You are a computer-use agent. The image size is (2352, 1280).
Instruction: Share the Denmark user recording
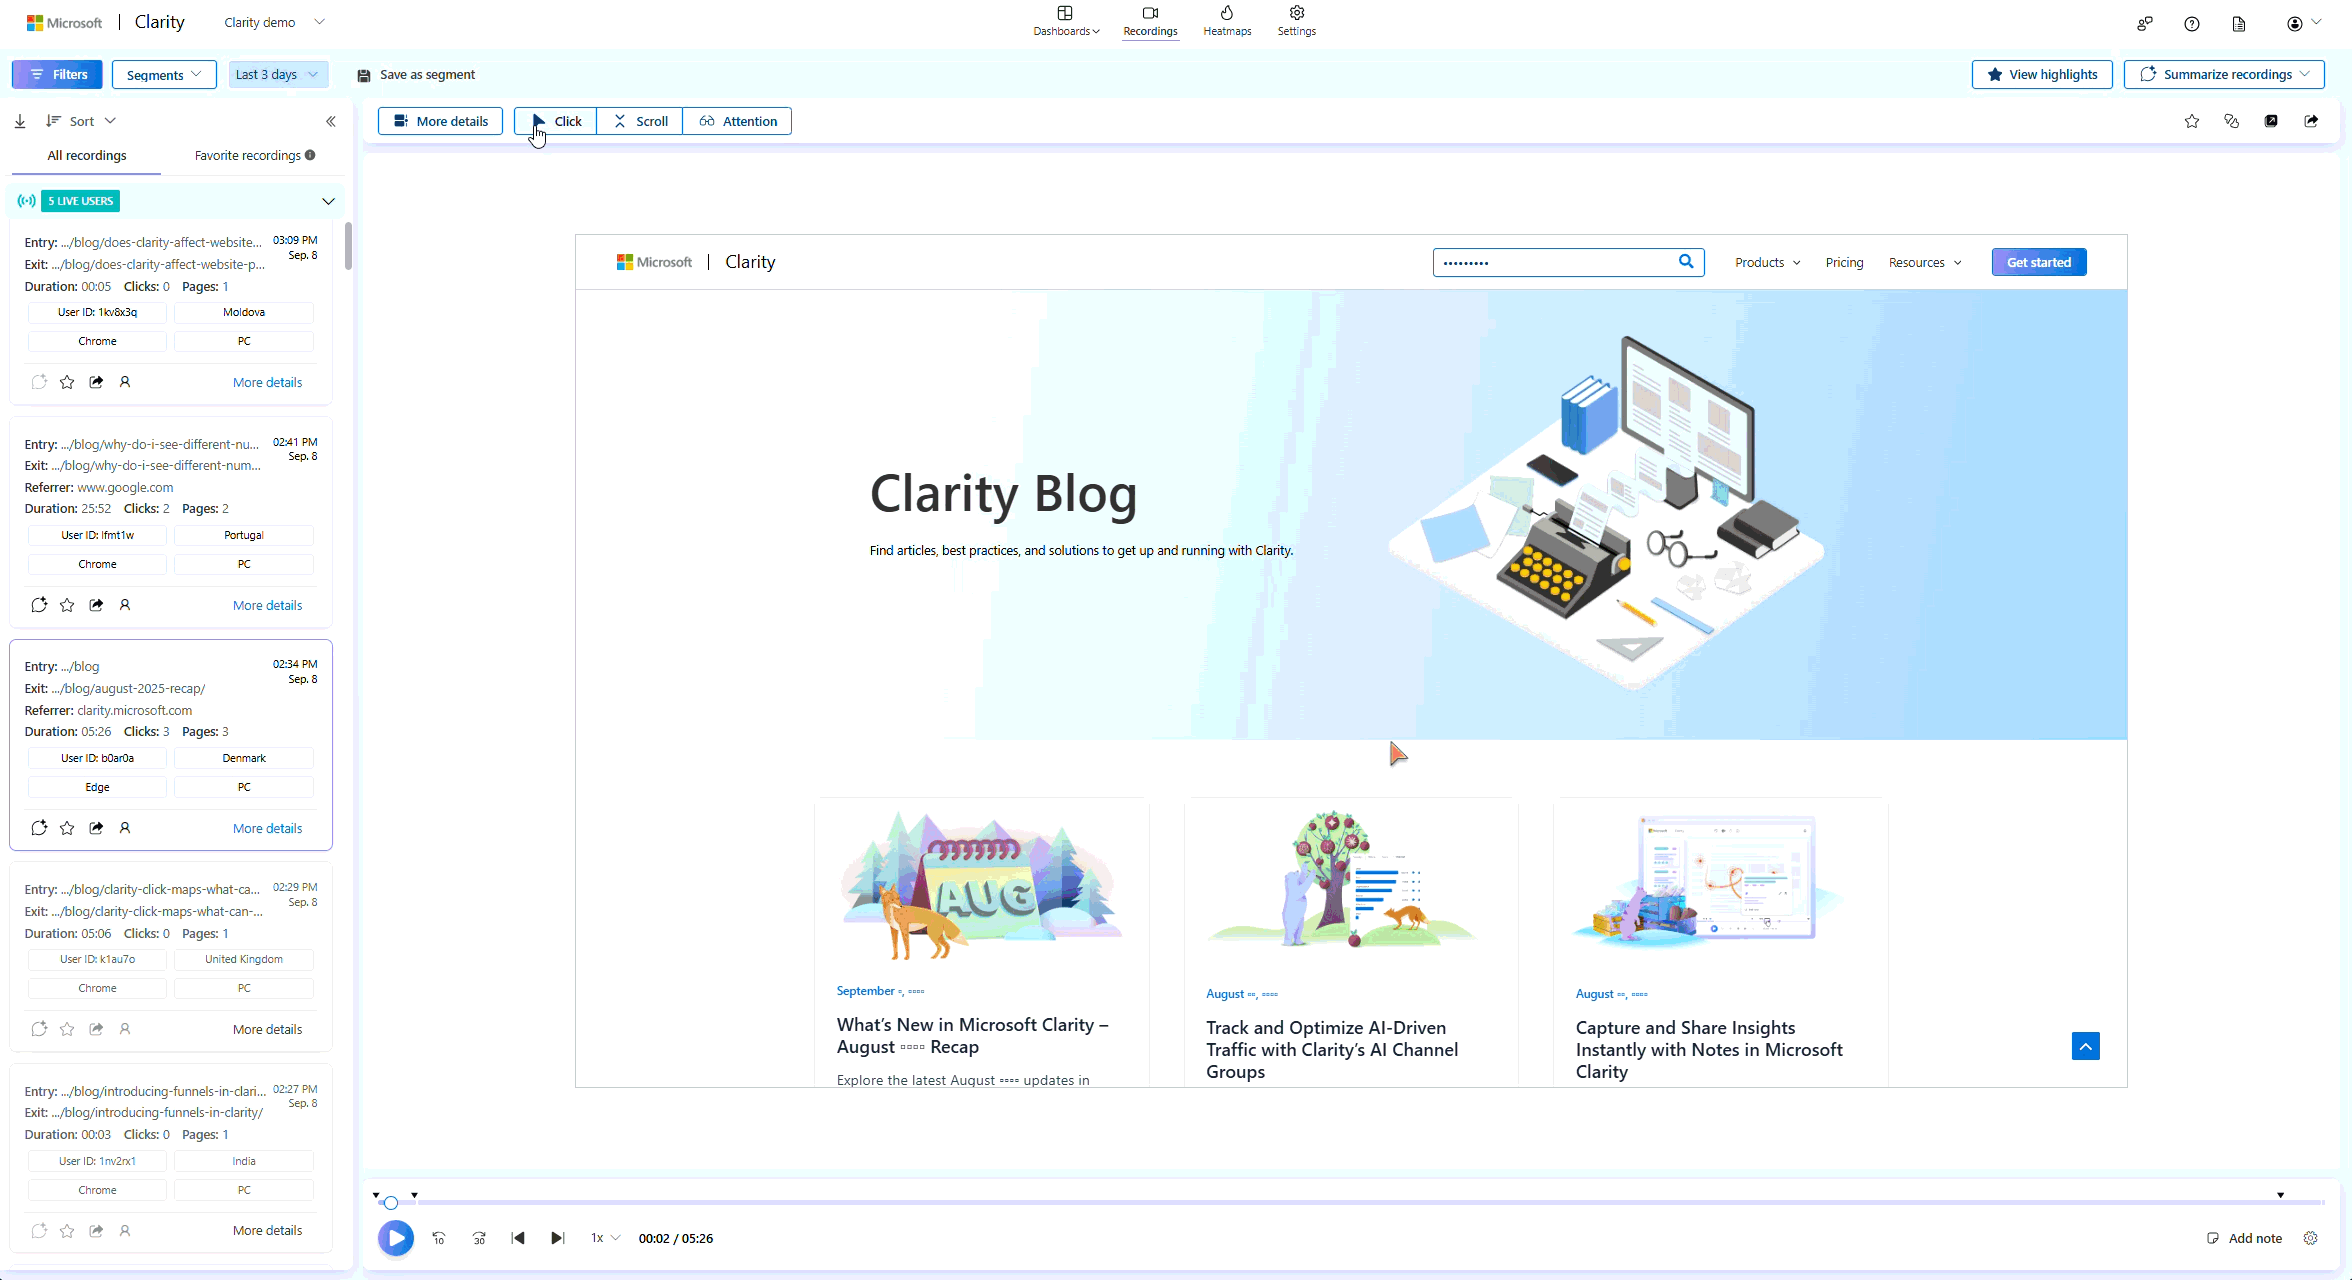[x=96, y=828]
